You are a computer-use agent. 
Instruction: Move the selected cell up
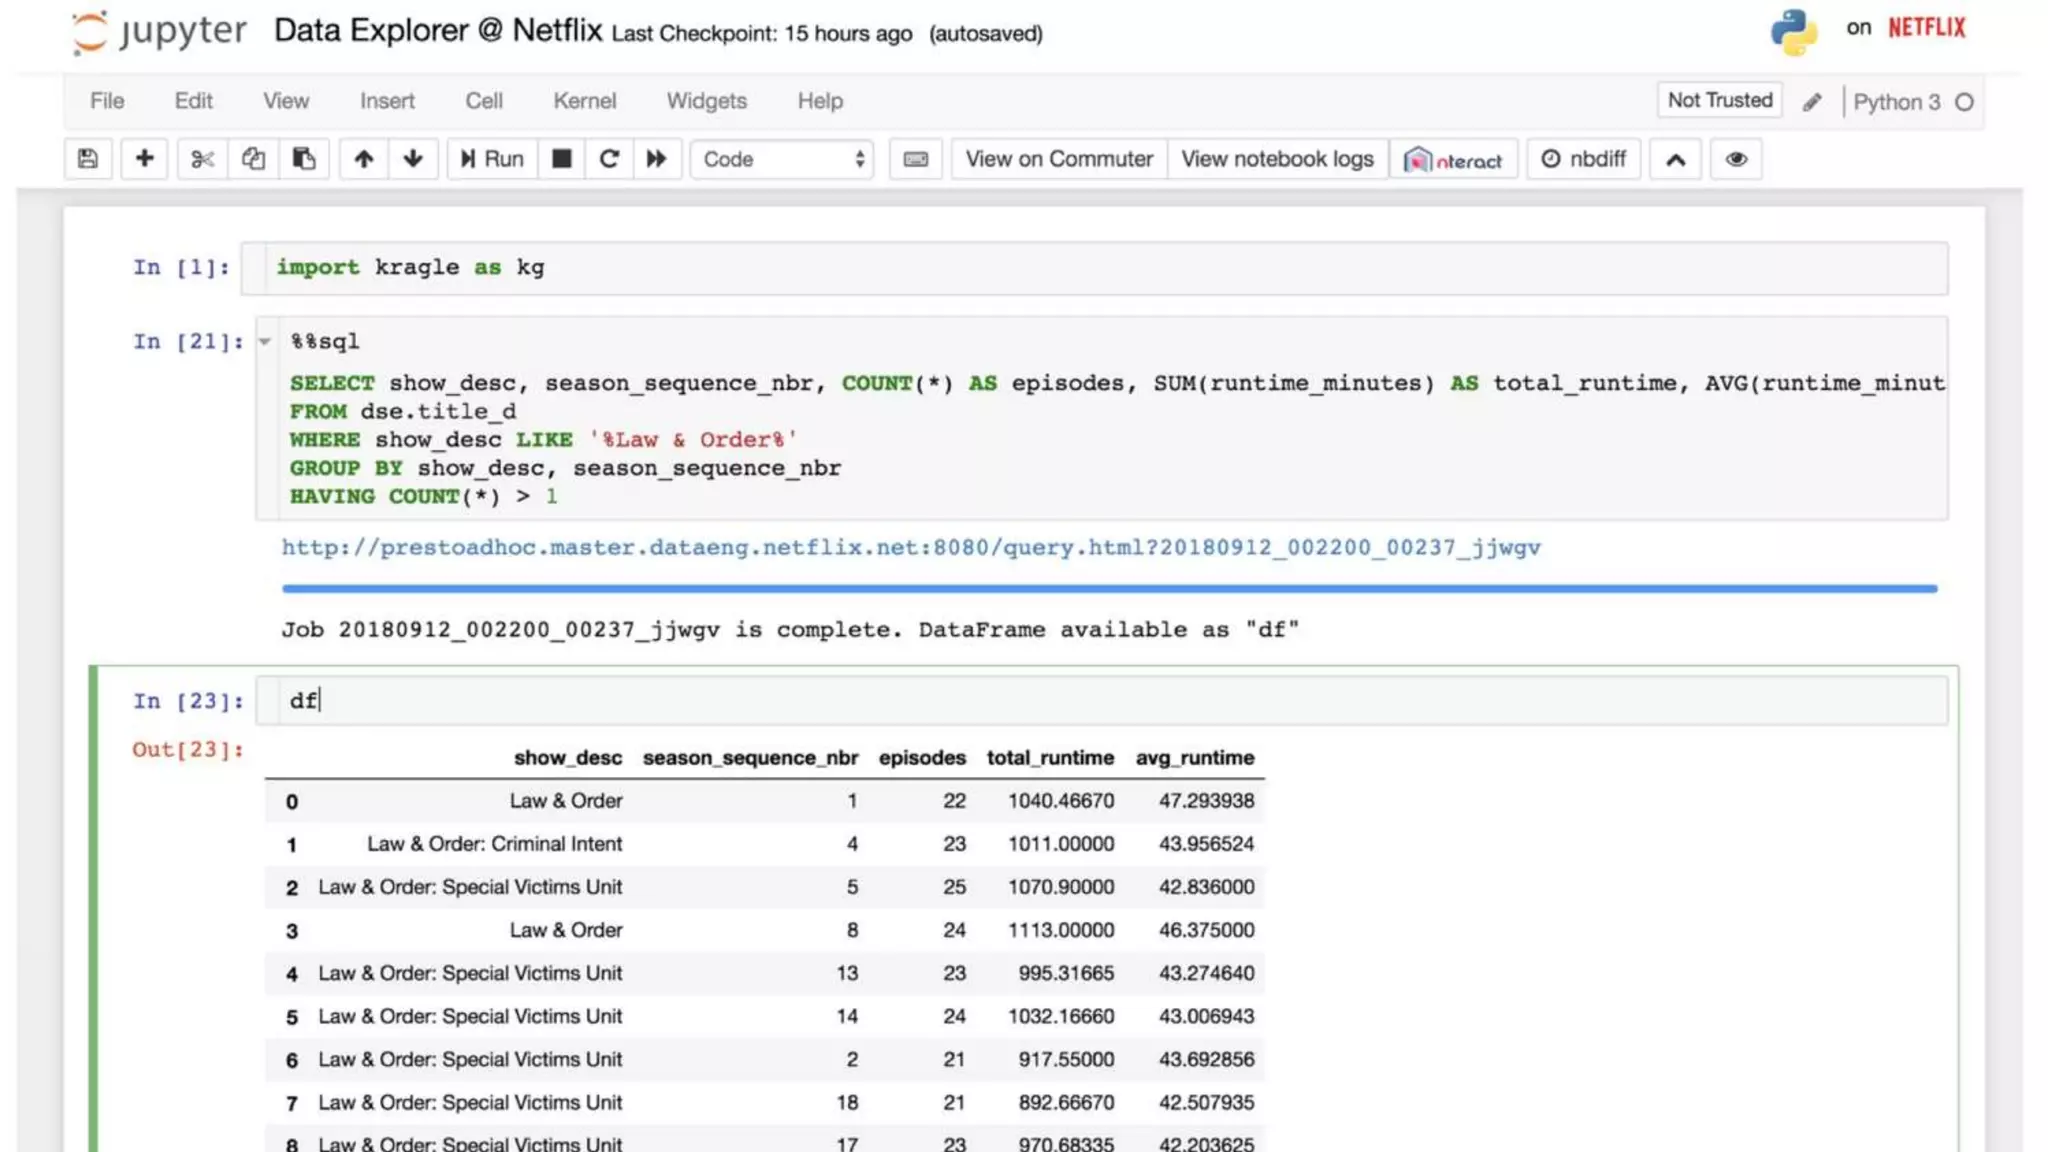[364, 159]
